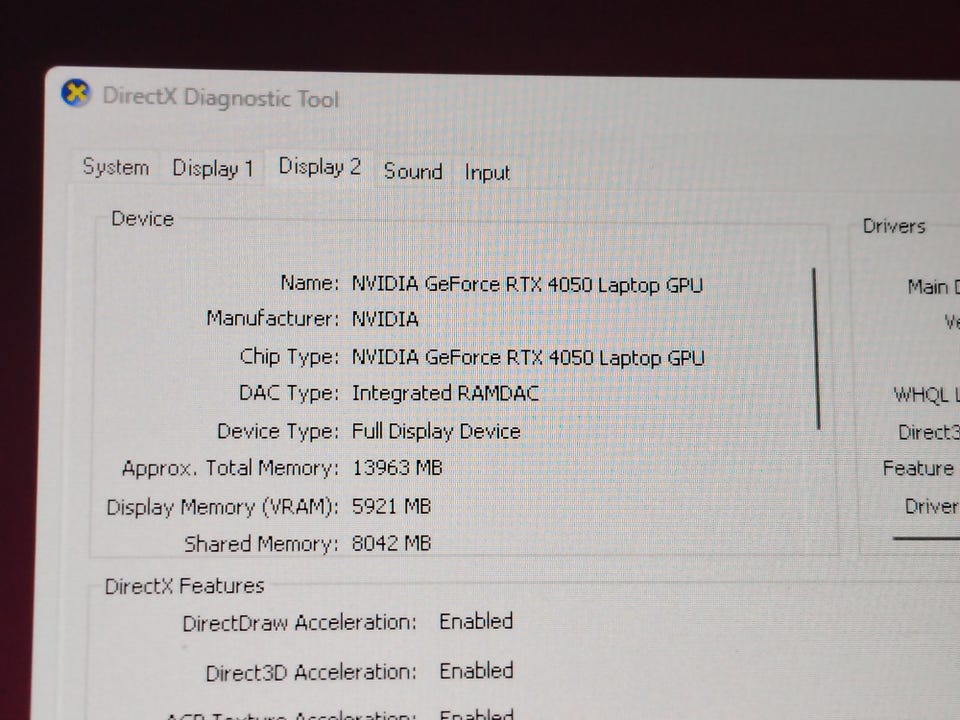The width and height of the screenshot is (960, 720).
Task: Click the Shared Memory: label
Action: (x=261, y=544)
